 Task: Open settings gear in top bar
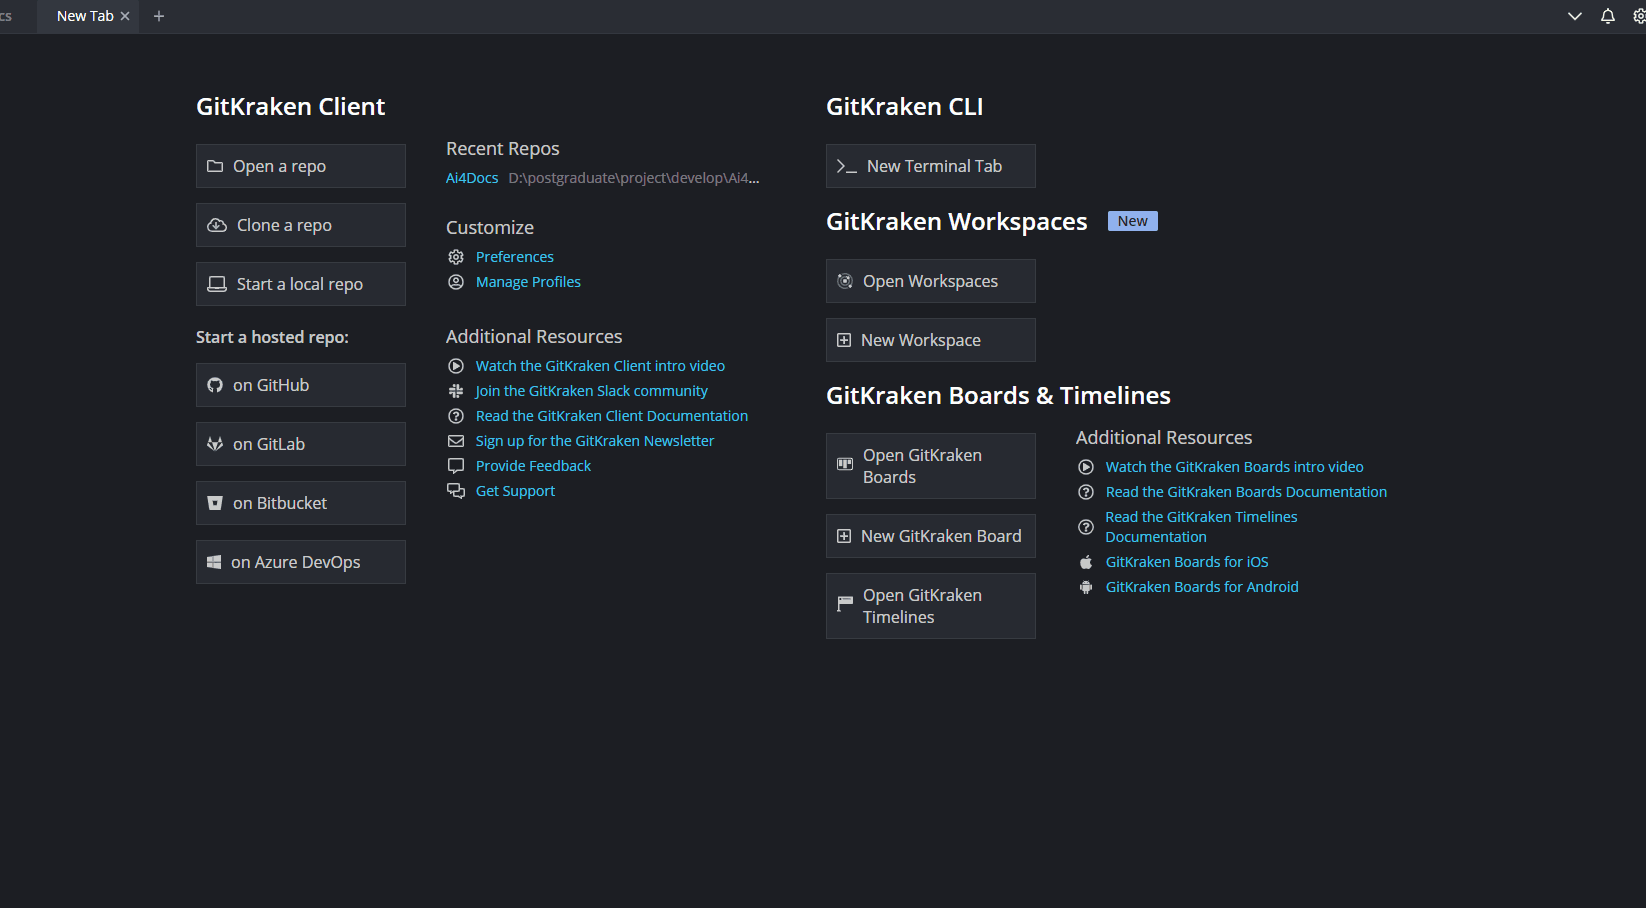[x=1639, y=16]
